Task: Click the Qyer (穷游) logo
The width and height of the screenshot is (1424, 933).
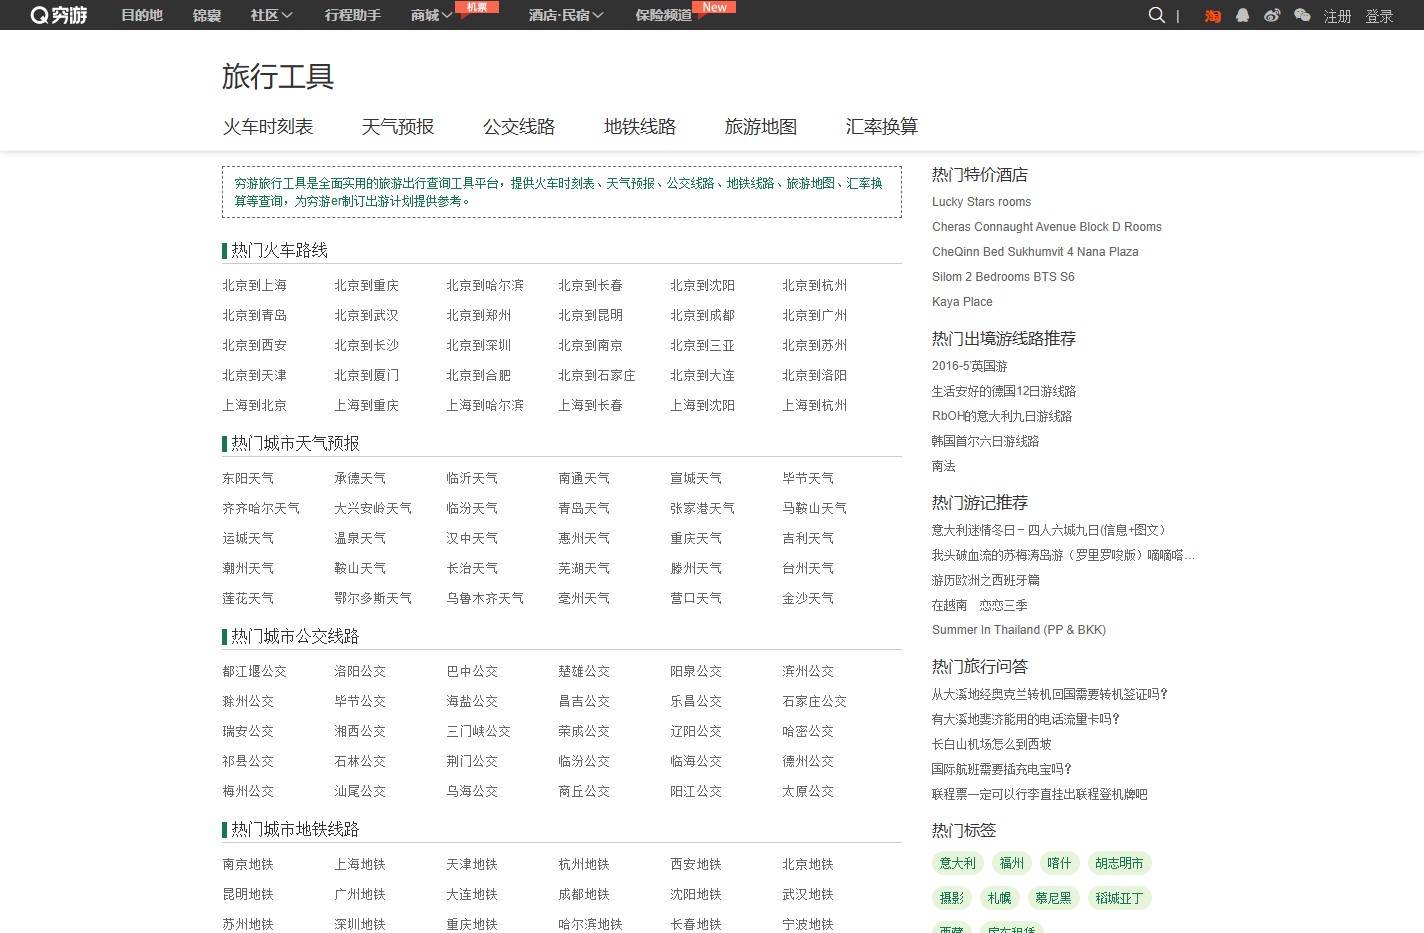Action: (x=59, y=15)
